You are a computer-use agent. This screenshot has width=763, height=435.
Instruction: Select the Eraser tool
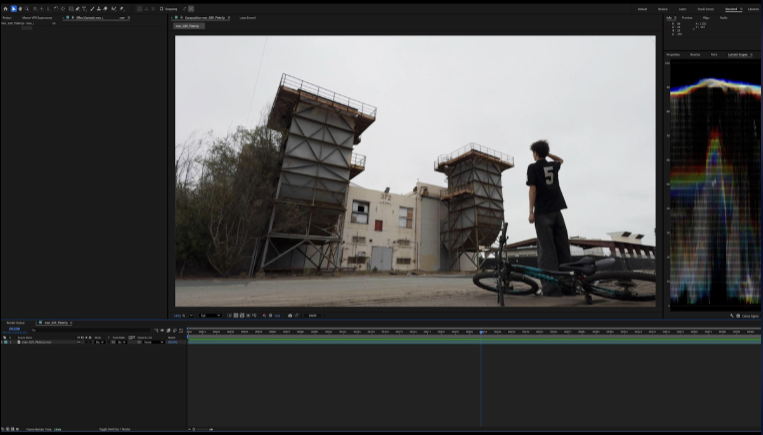(105, 9)
